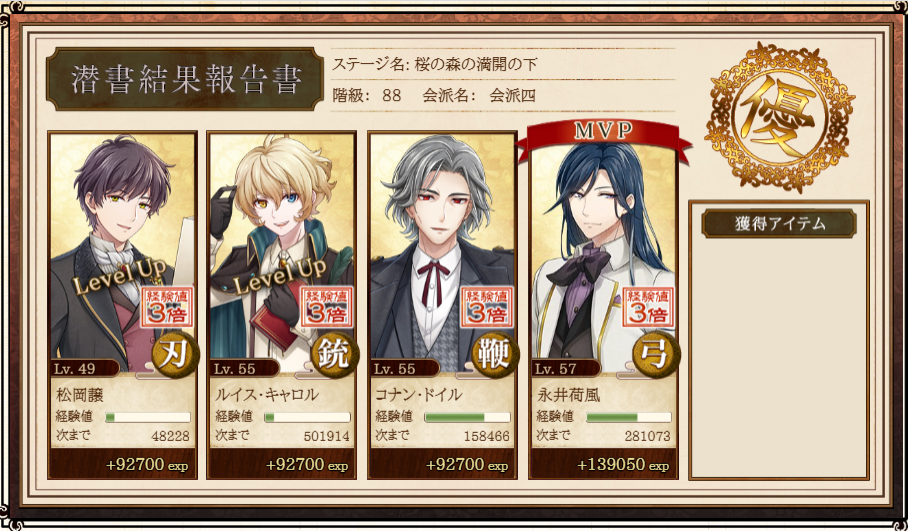Select 松岡譲's character portrait
Image resolution: width=908 pixels, height=531 pixels.
coord(122,247)
